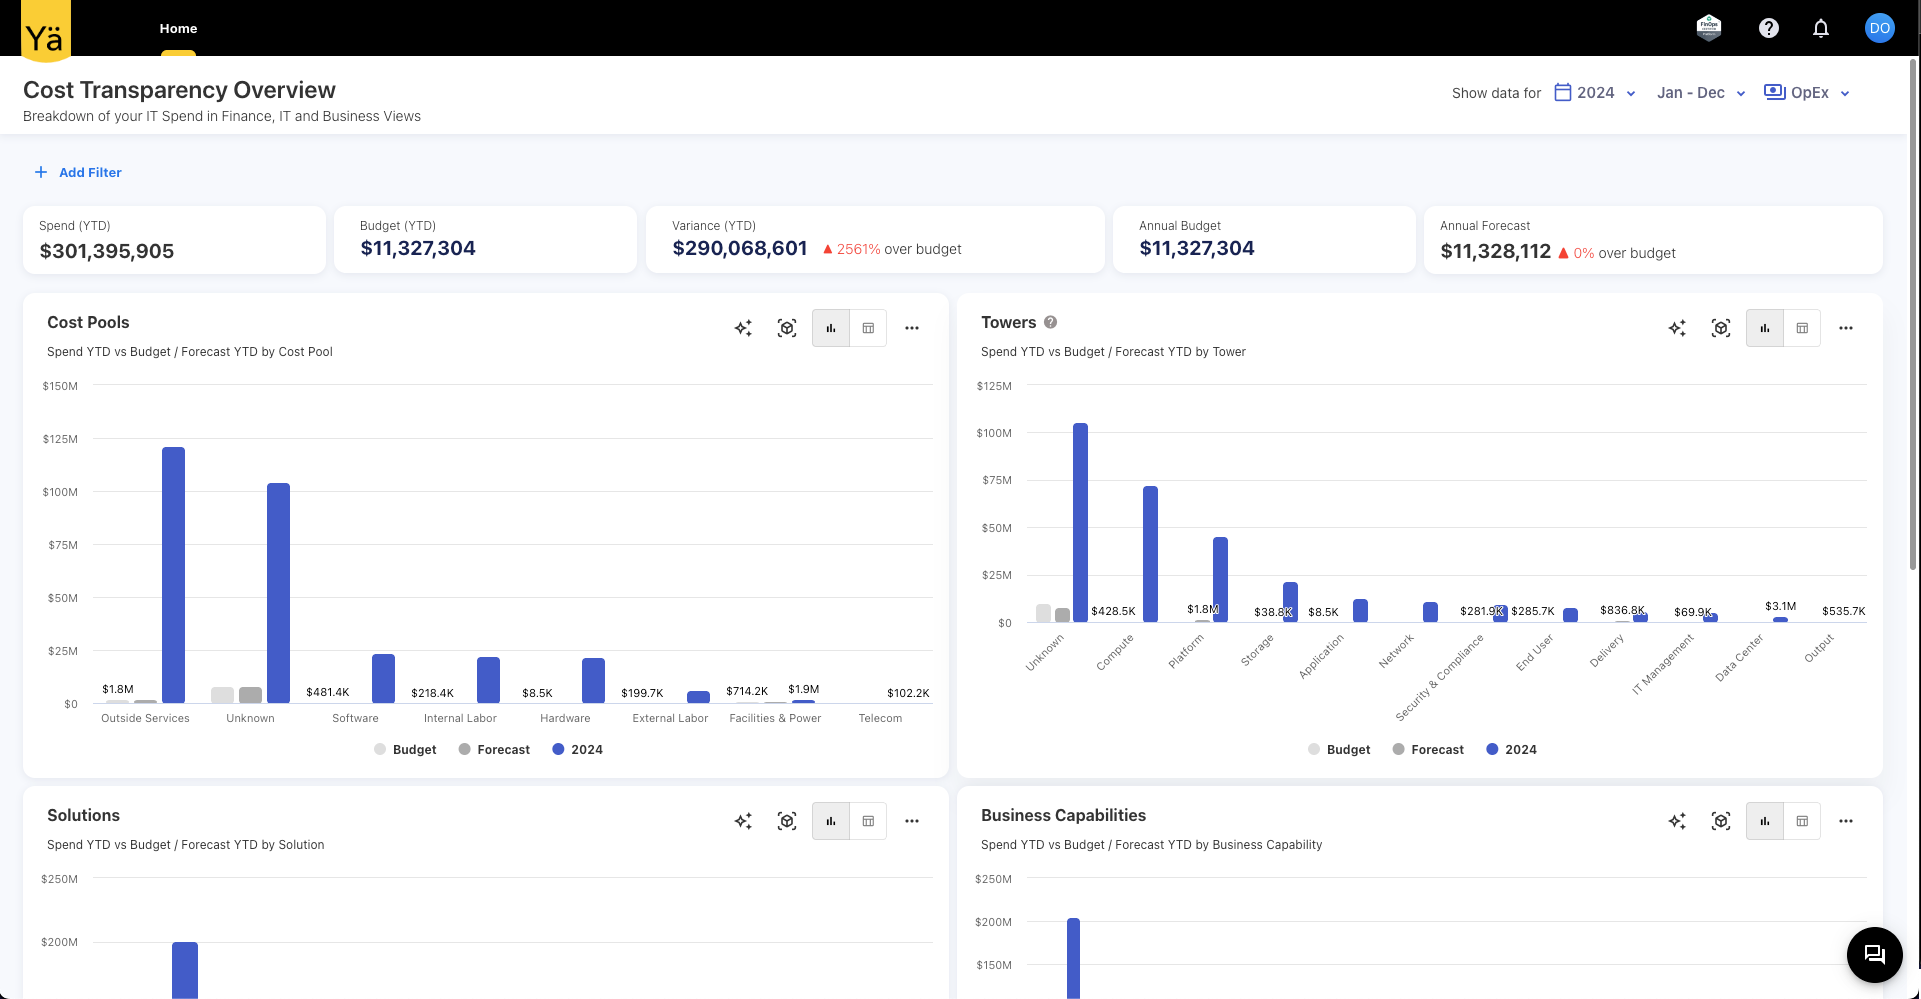Expand the Jan - Dec month range dropdown
The height and width of the screenshot is (999, 1921).
[1700, 92]
